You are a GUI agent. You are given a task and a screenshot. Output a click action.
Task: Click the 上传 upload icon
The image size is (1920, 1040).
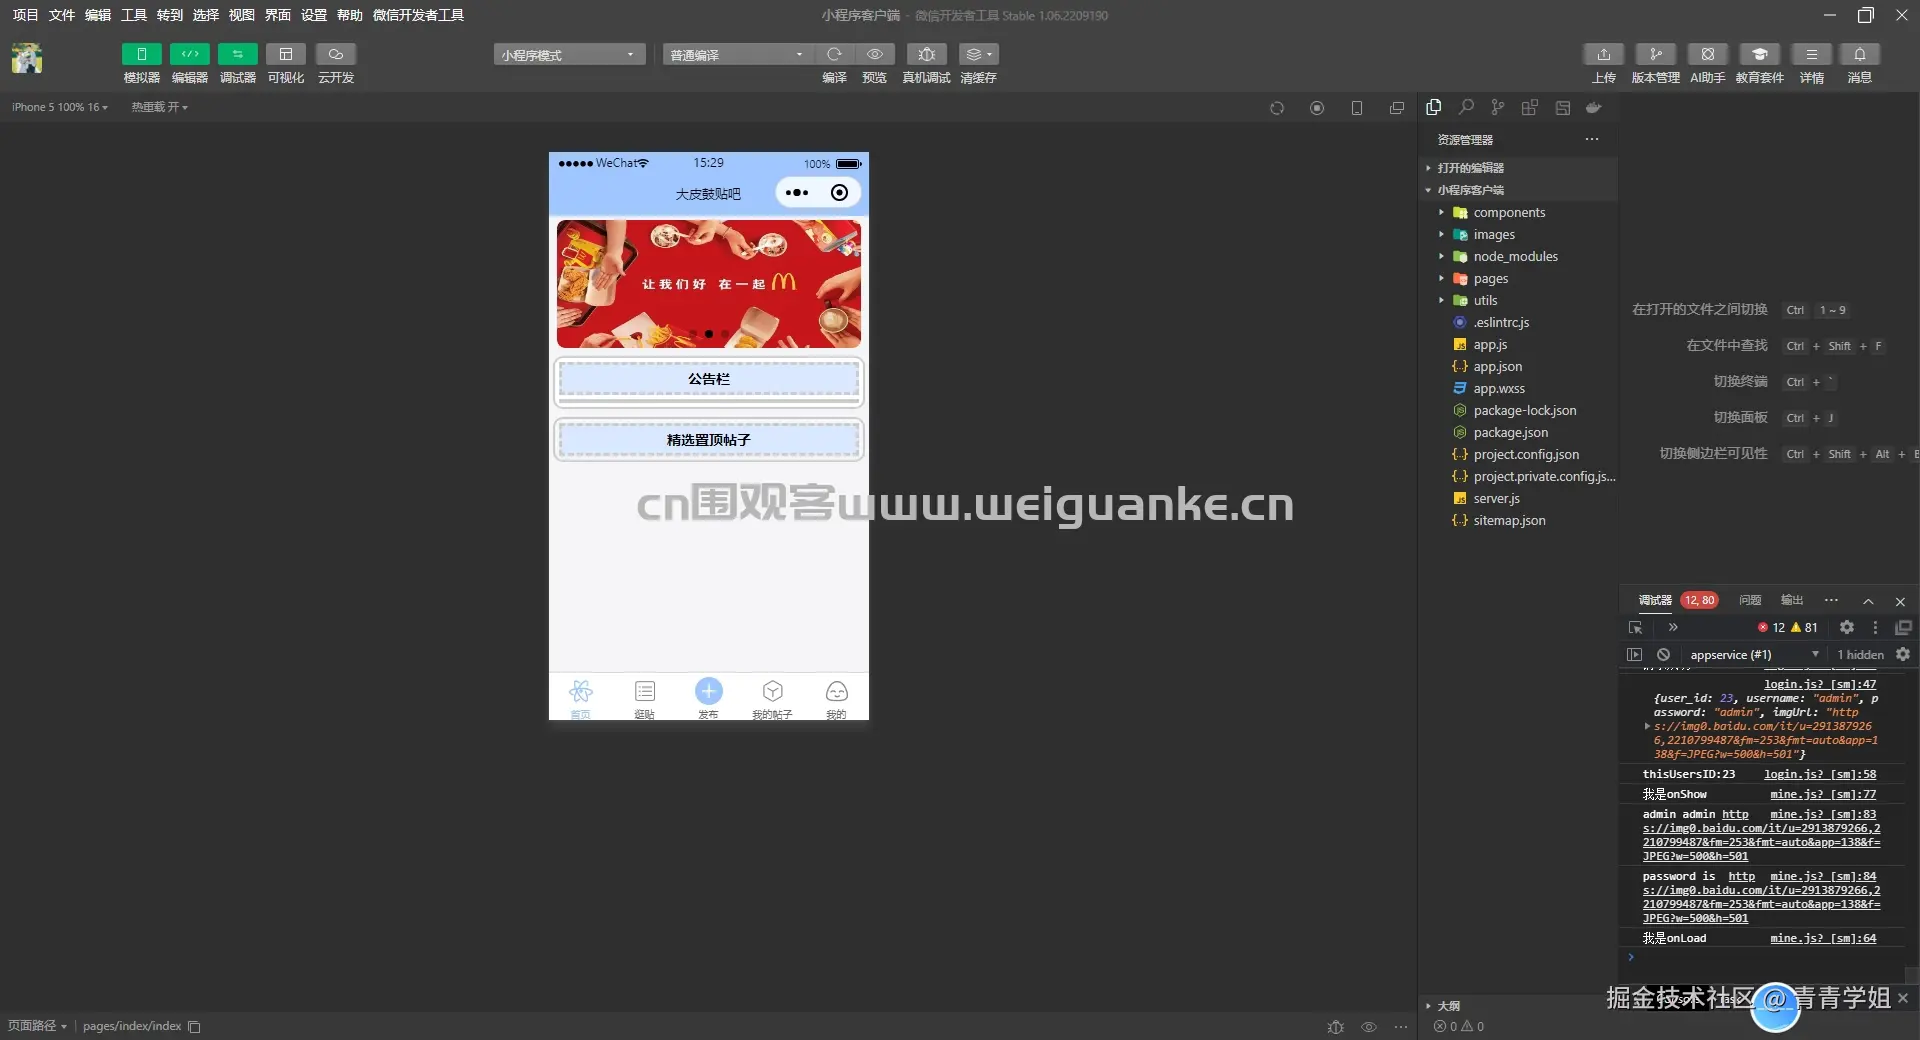[1603, 54]
